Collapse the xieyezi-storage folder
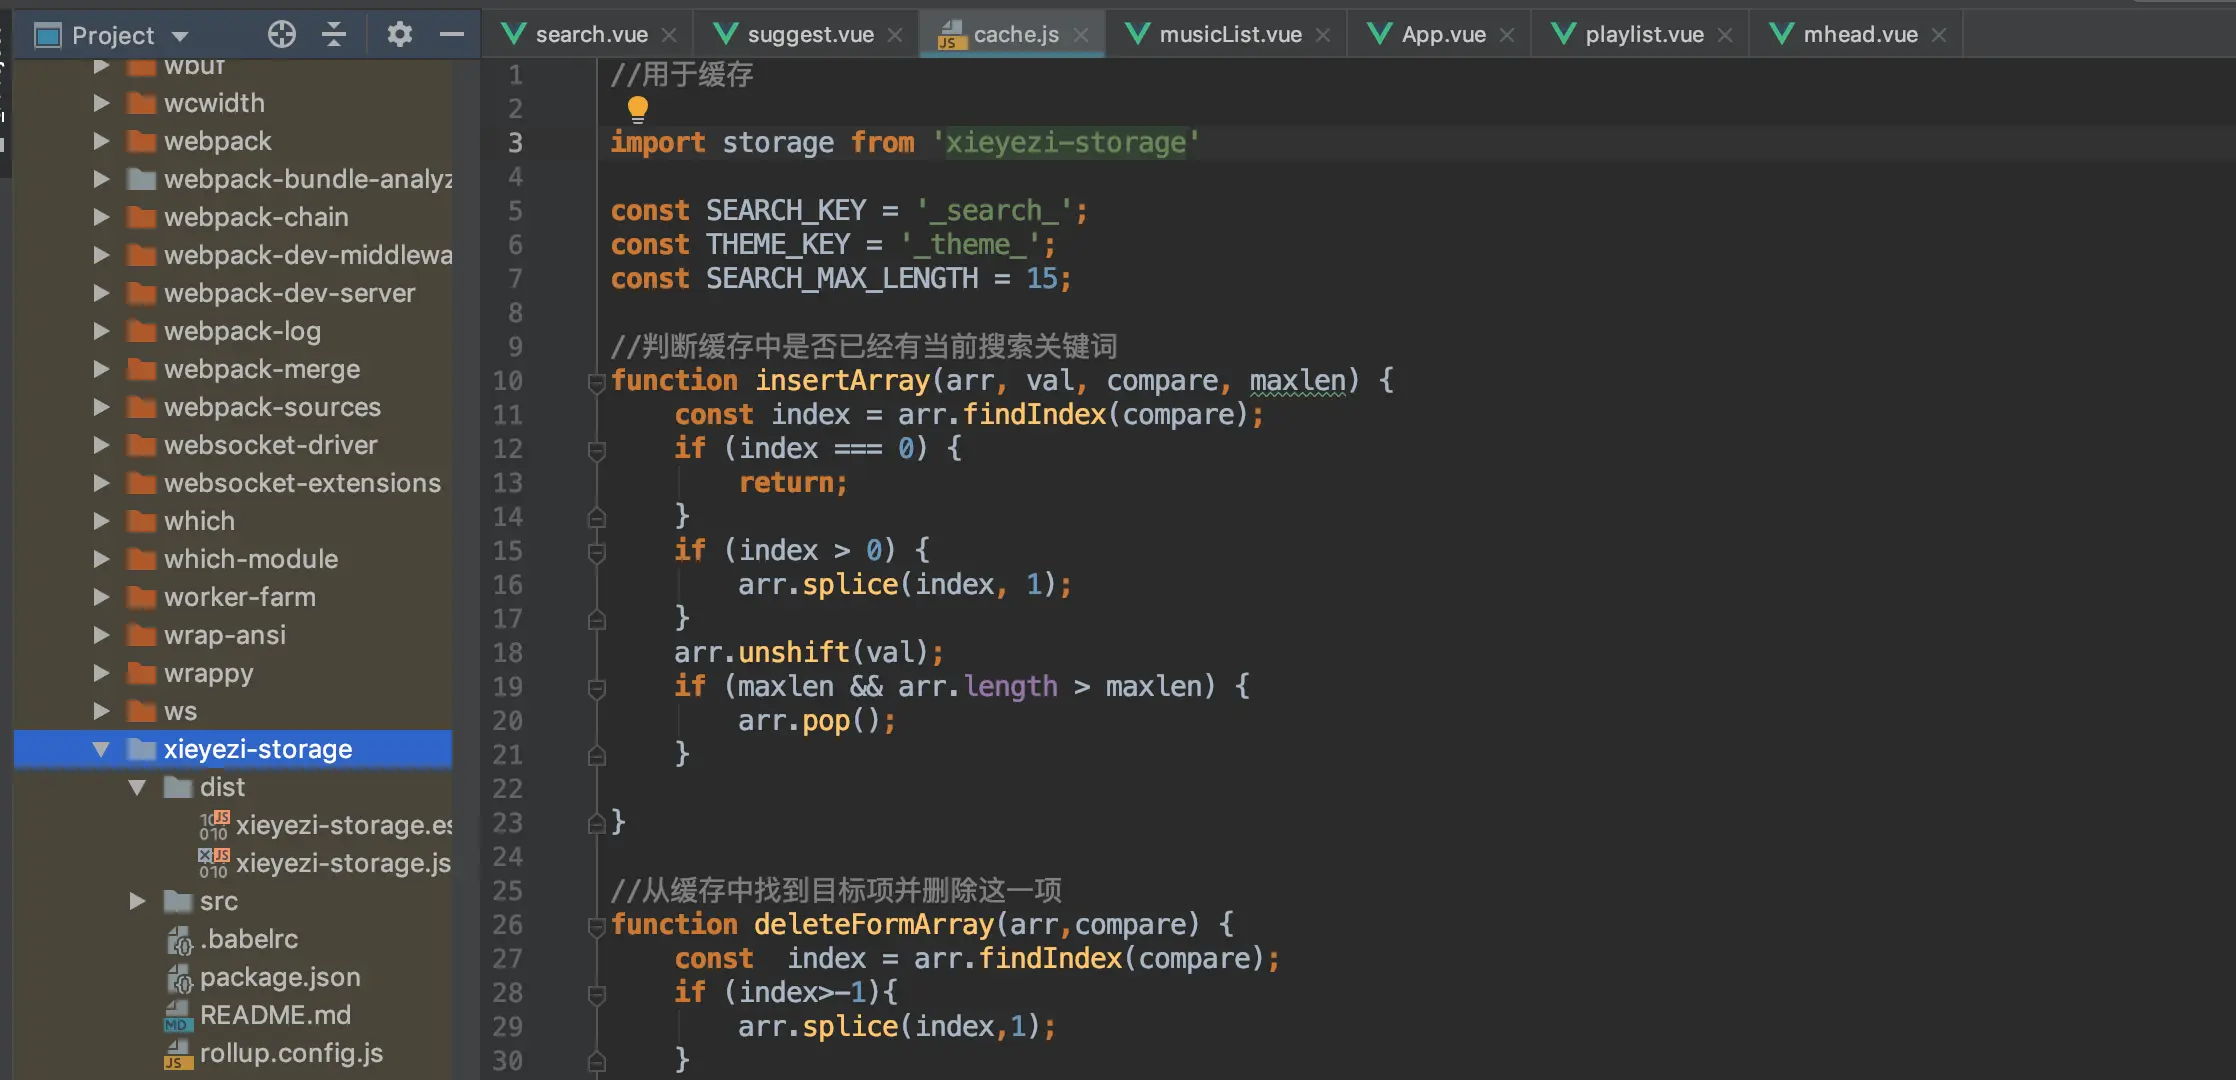Screen dimensions: 2236x1080 click(x=99, y=748)
